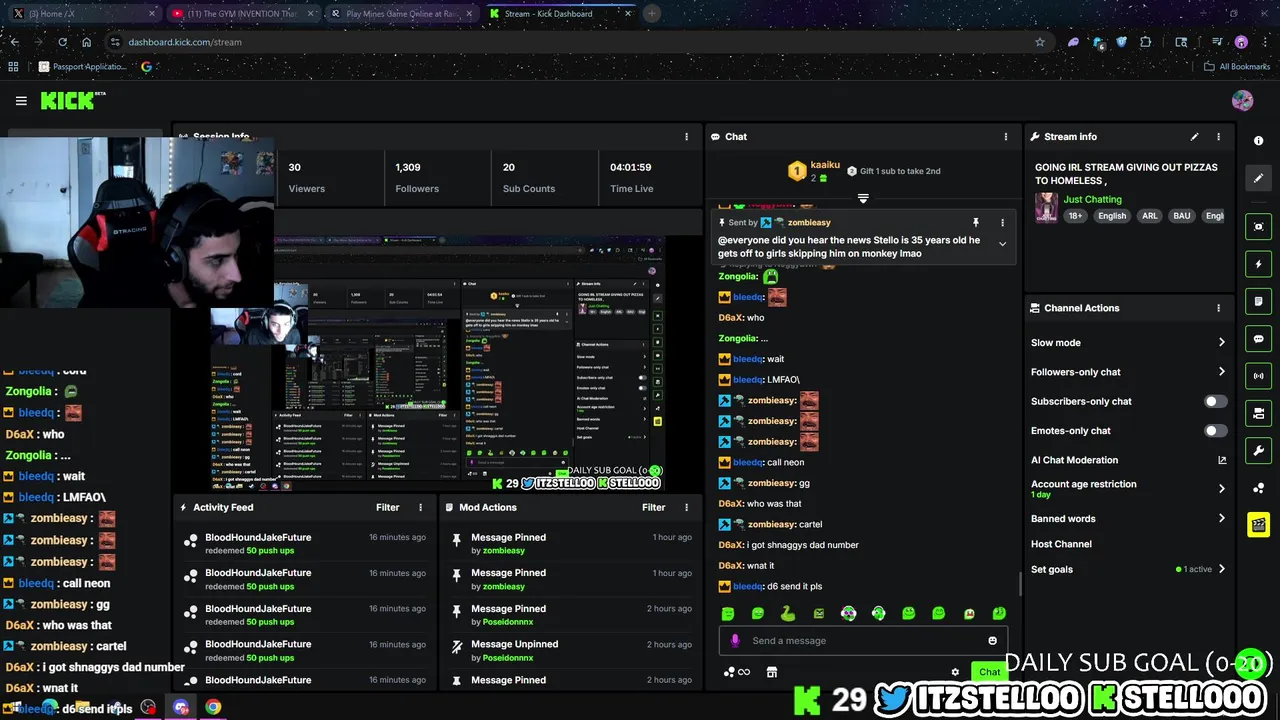Image resolution: width=1280 pixels, height=720 pixels.
Task: Open Channel Actions three-dot menu
Action: (x=1218, y=308)
